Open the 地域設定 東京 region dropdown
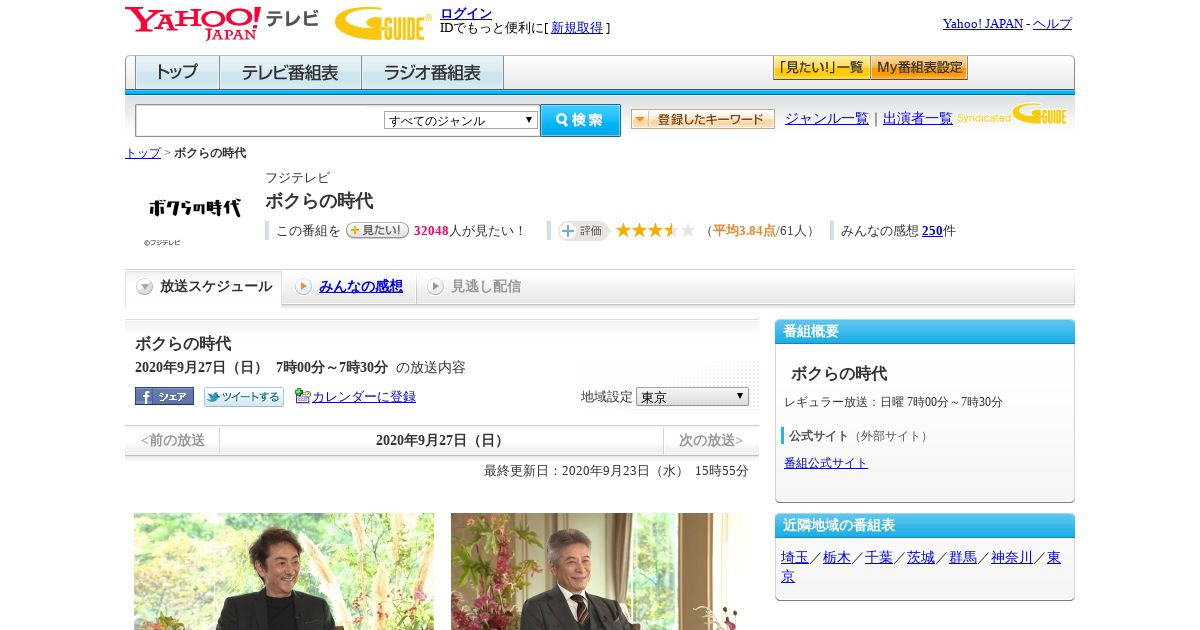Image resolution: width=1200 pixels, height=630 pixels. click(x=692, y=396)
